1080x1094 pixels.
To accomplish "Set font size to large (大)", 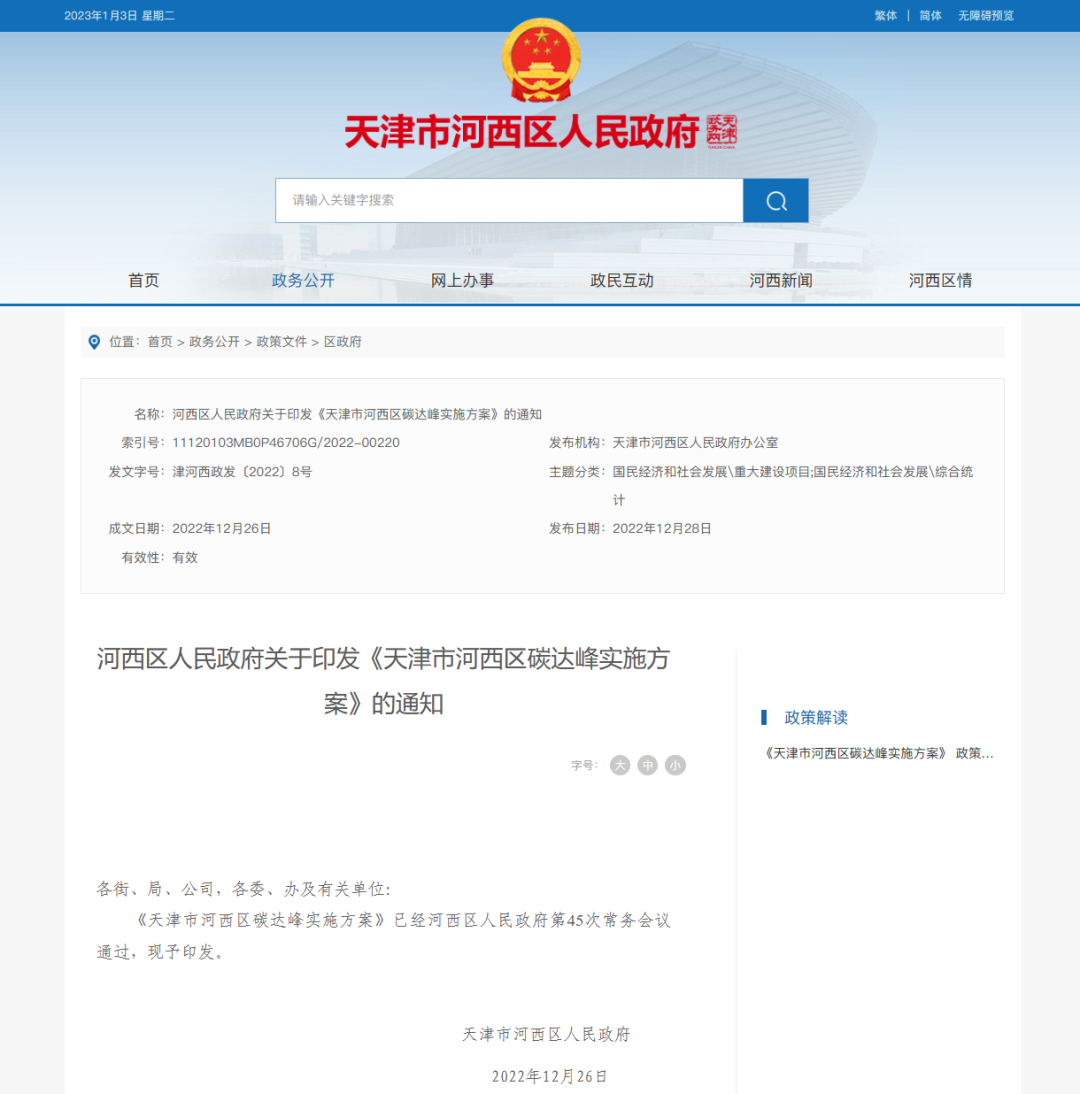I will (x=620, y=765).
